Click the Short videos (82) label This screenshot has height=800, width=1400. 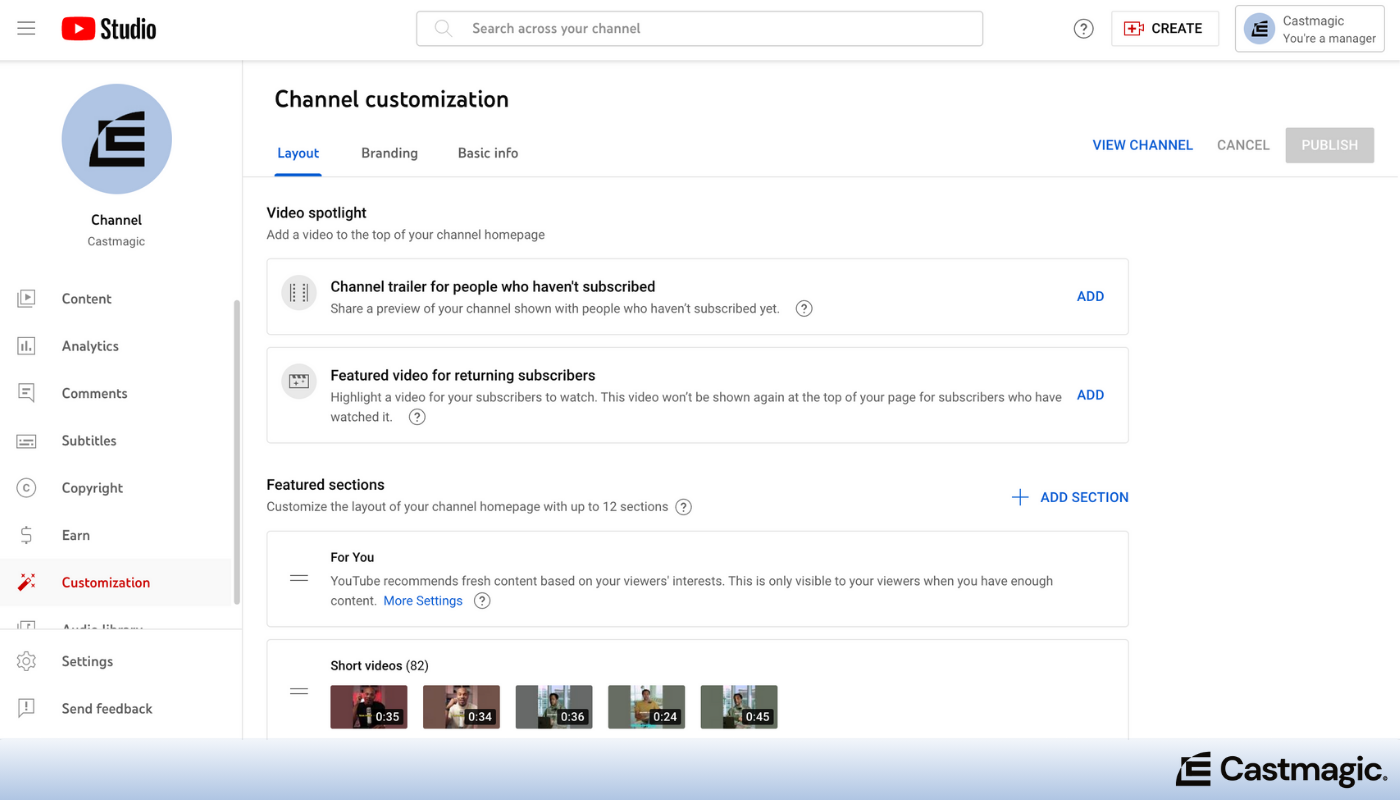click(x=379, y=666)
